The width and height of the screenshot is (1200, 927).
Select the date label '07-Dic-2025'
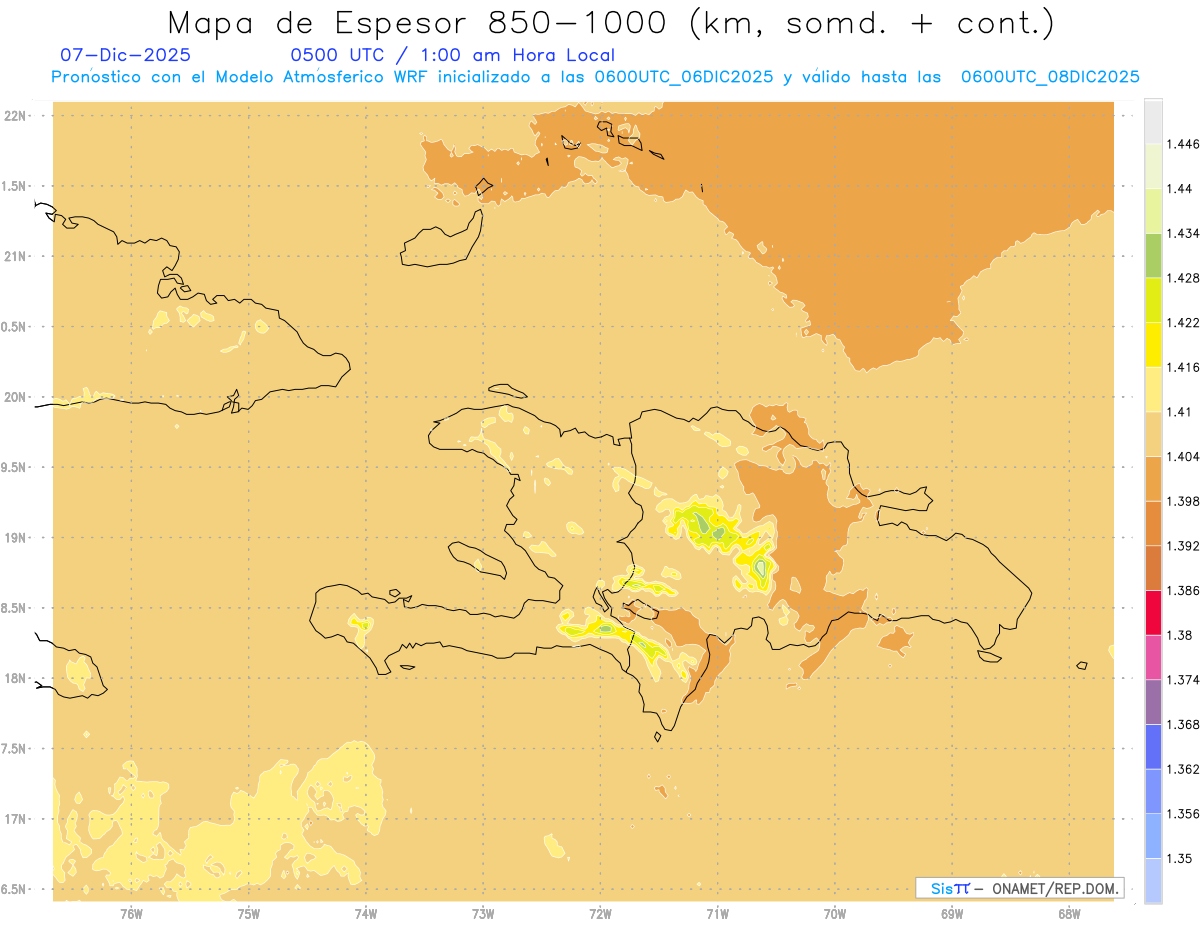[x=126, y=56]
